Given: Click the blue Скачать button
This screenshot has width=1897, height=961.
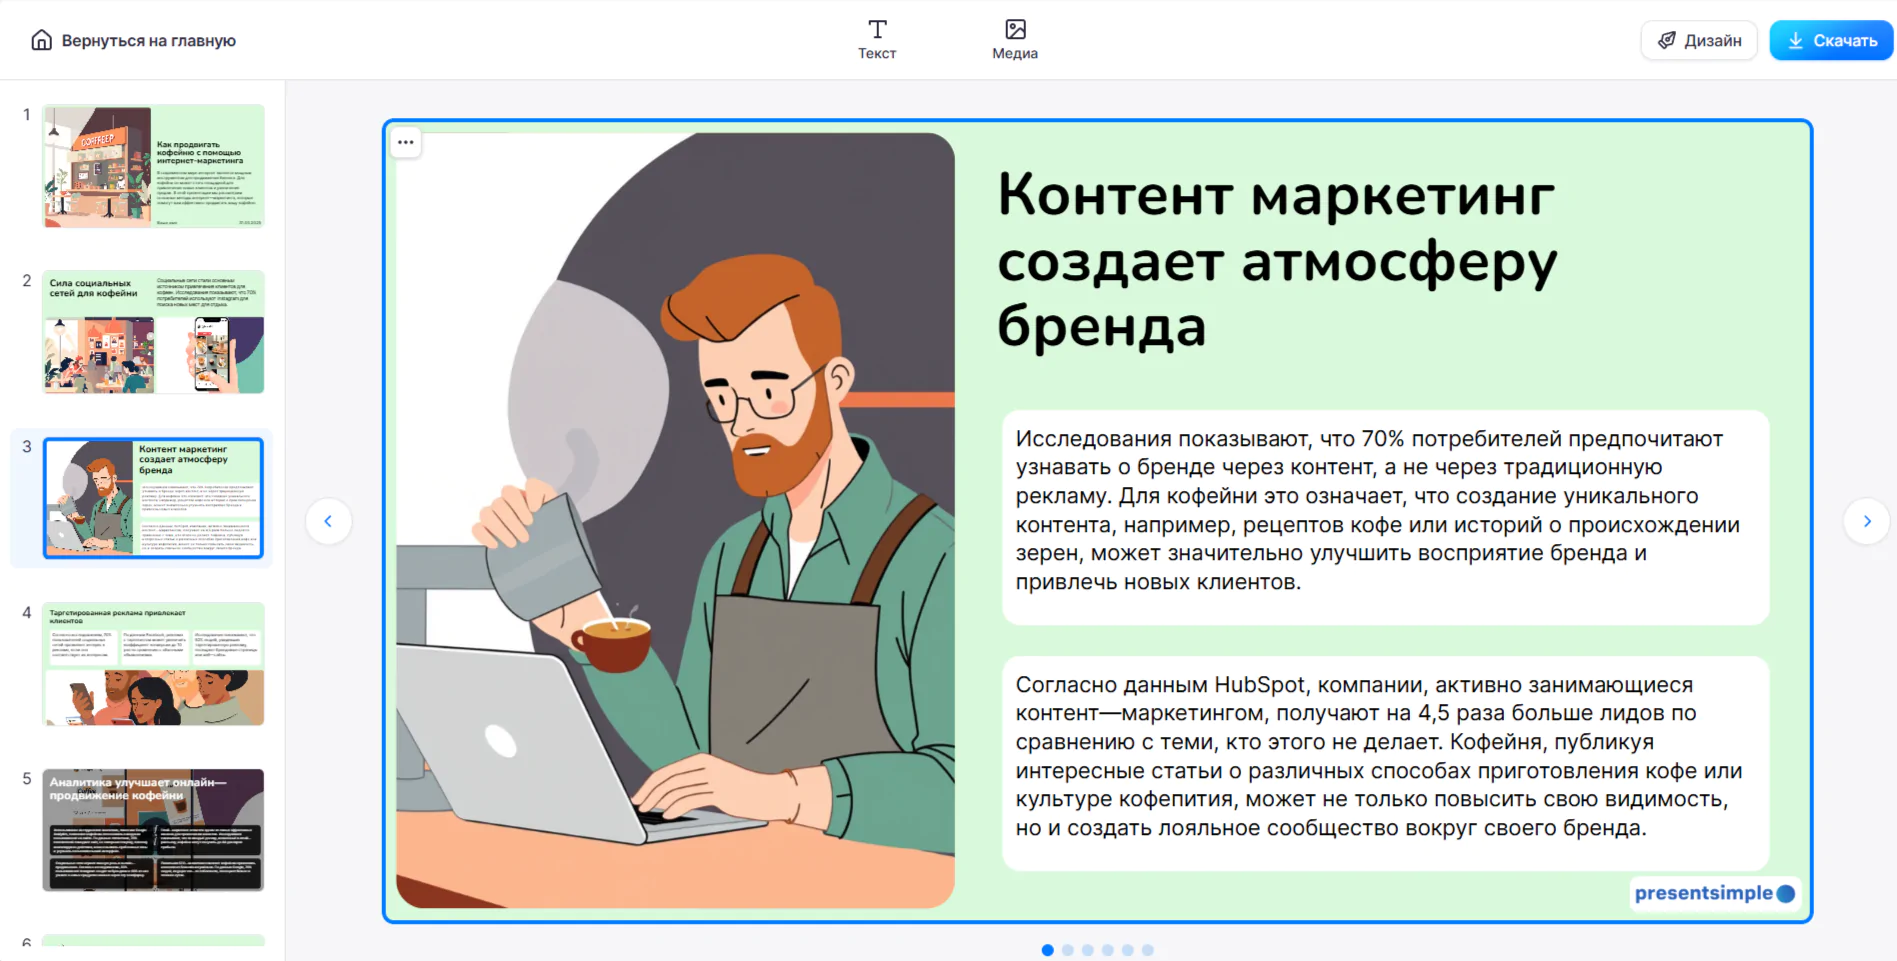Looking at the screenshot, I should (1831, 40).
